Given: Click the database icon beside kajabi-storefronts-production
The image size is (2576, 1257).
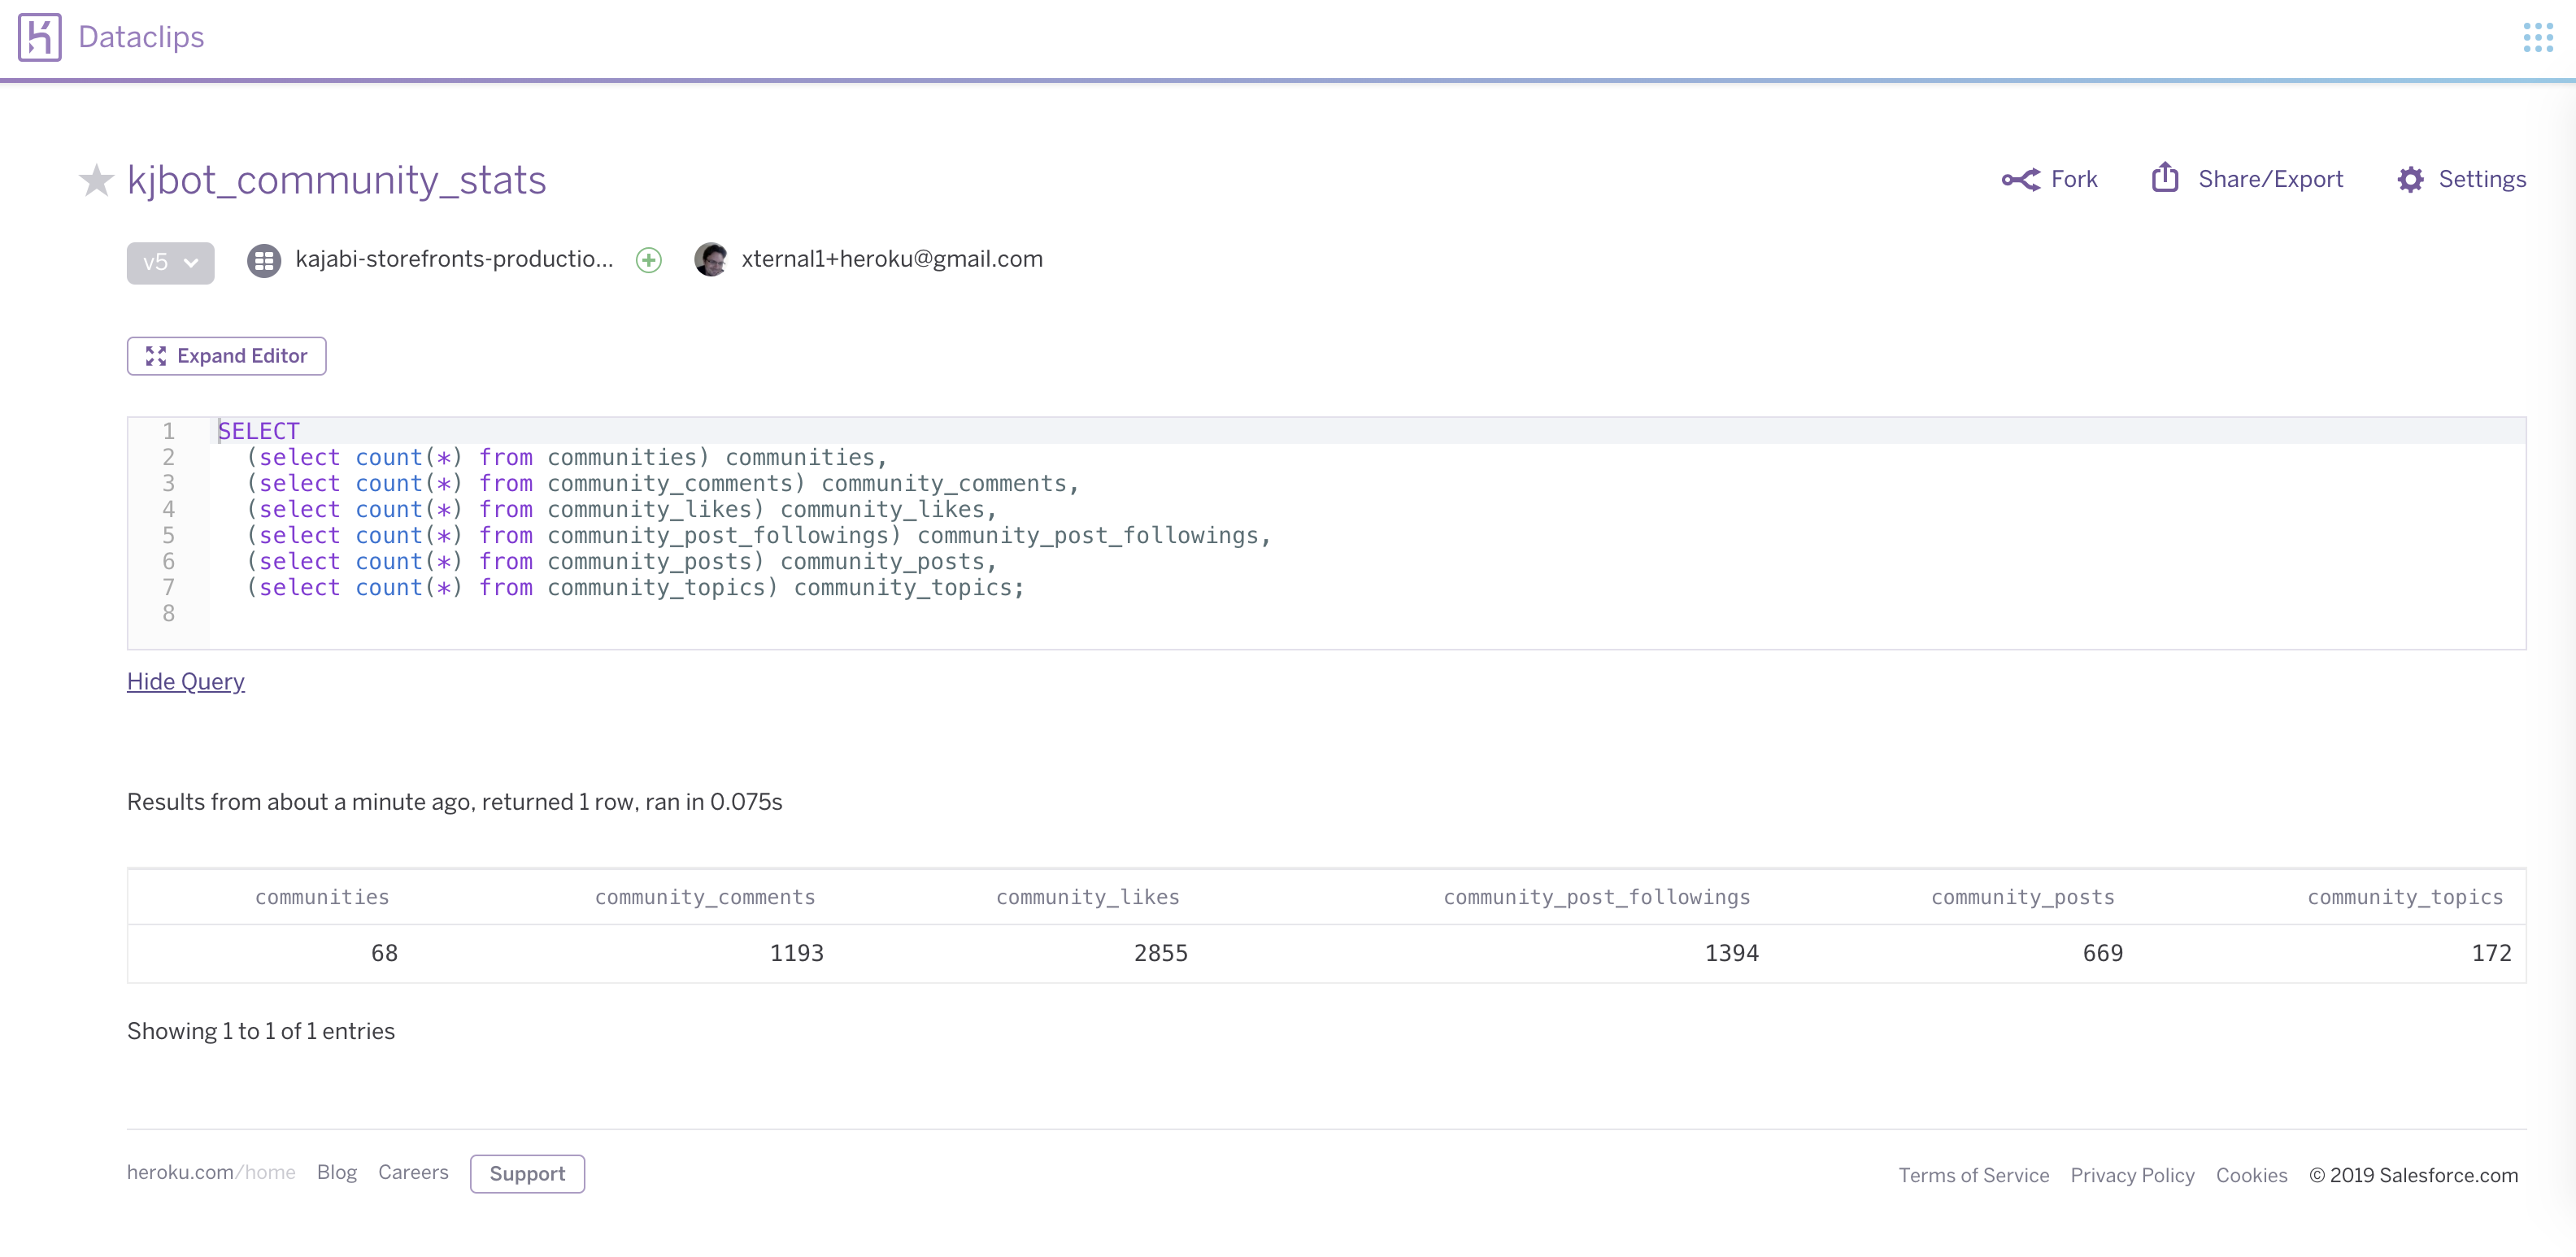Looking at the screenshot, I should tap(263, 260).
